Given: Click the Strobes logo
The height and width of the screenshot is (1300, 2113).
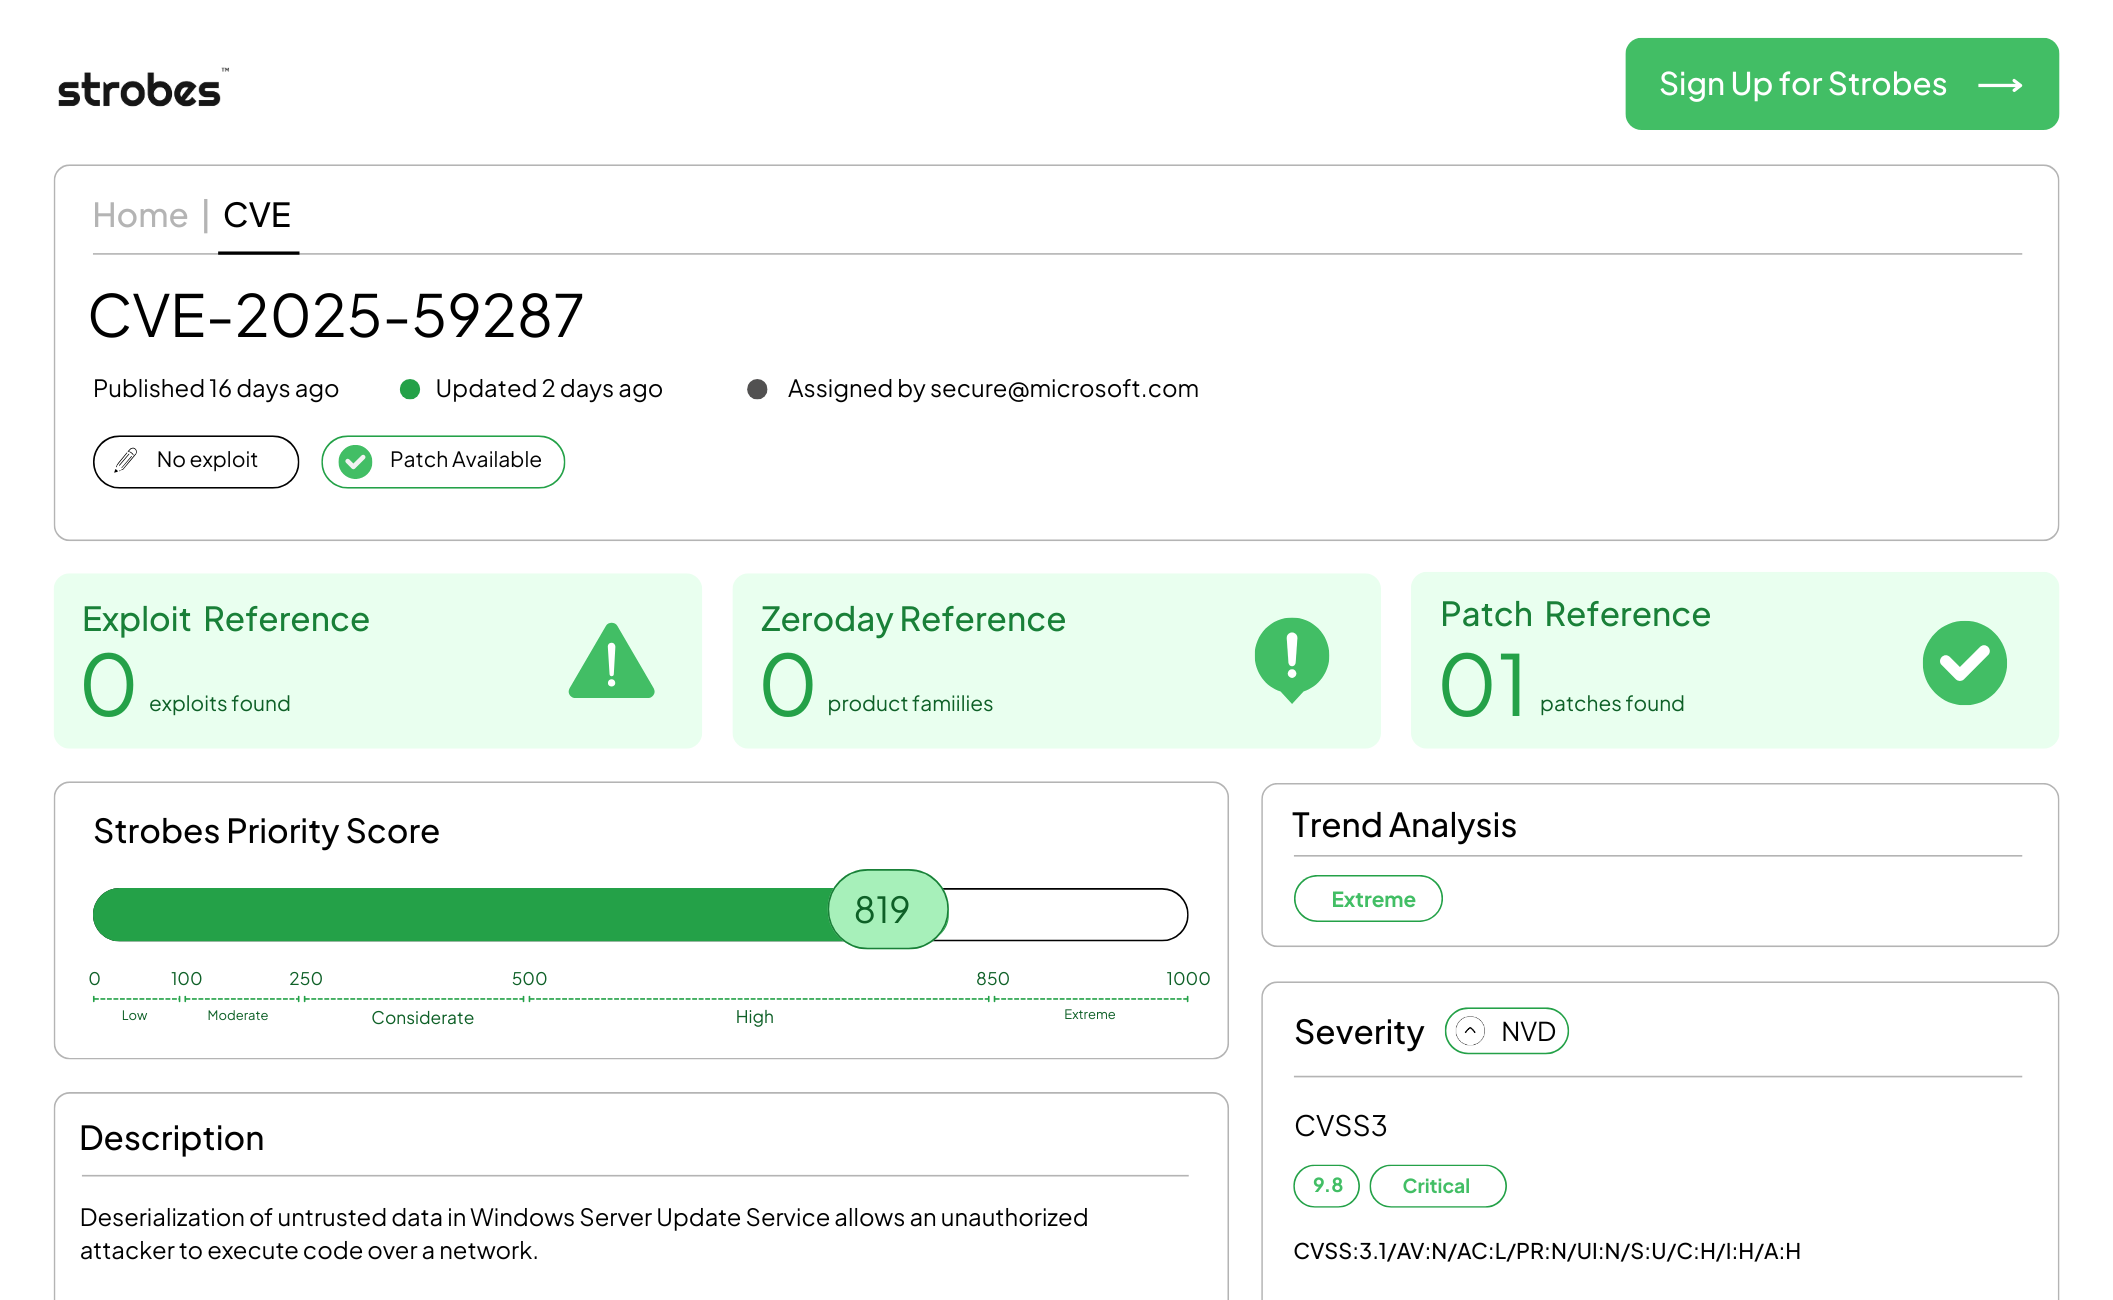Looking at the screenshot, I should (140, 90).
